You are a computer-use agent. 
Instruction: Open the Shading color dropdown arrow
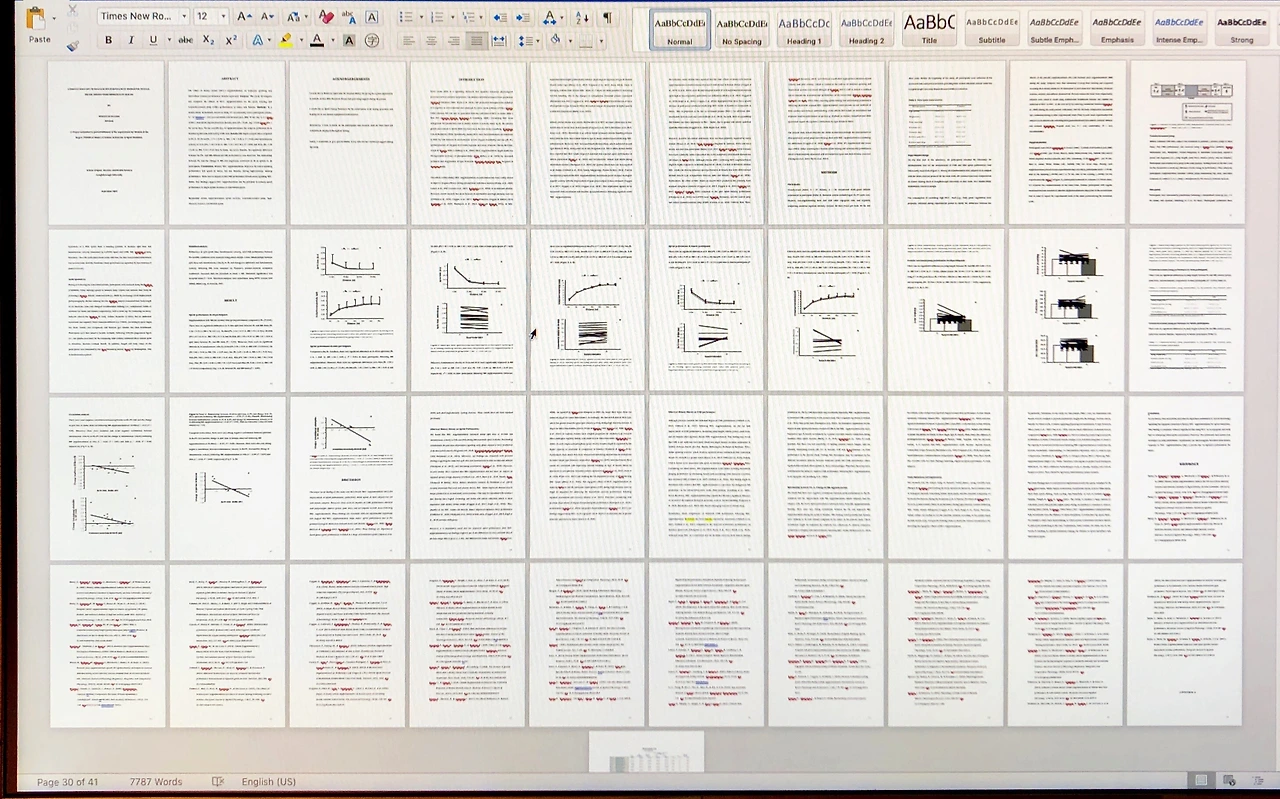568,40
